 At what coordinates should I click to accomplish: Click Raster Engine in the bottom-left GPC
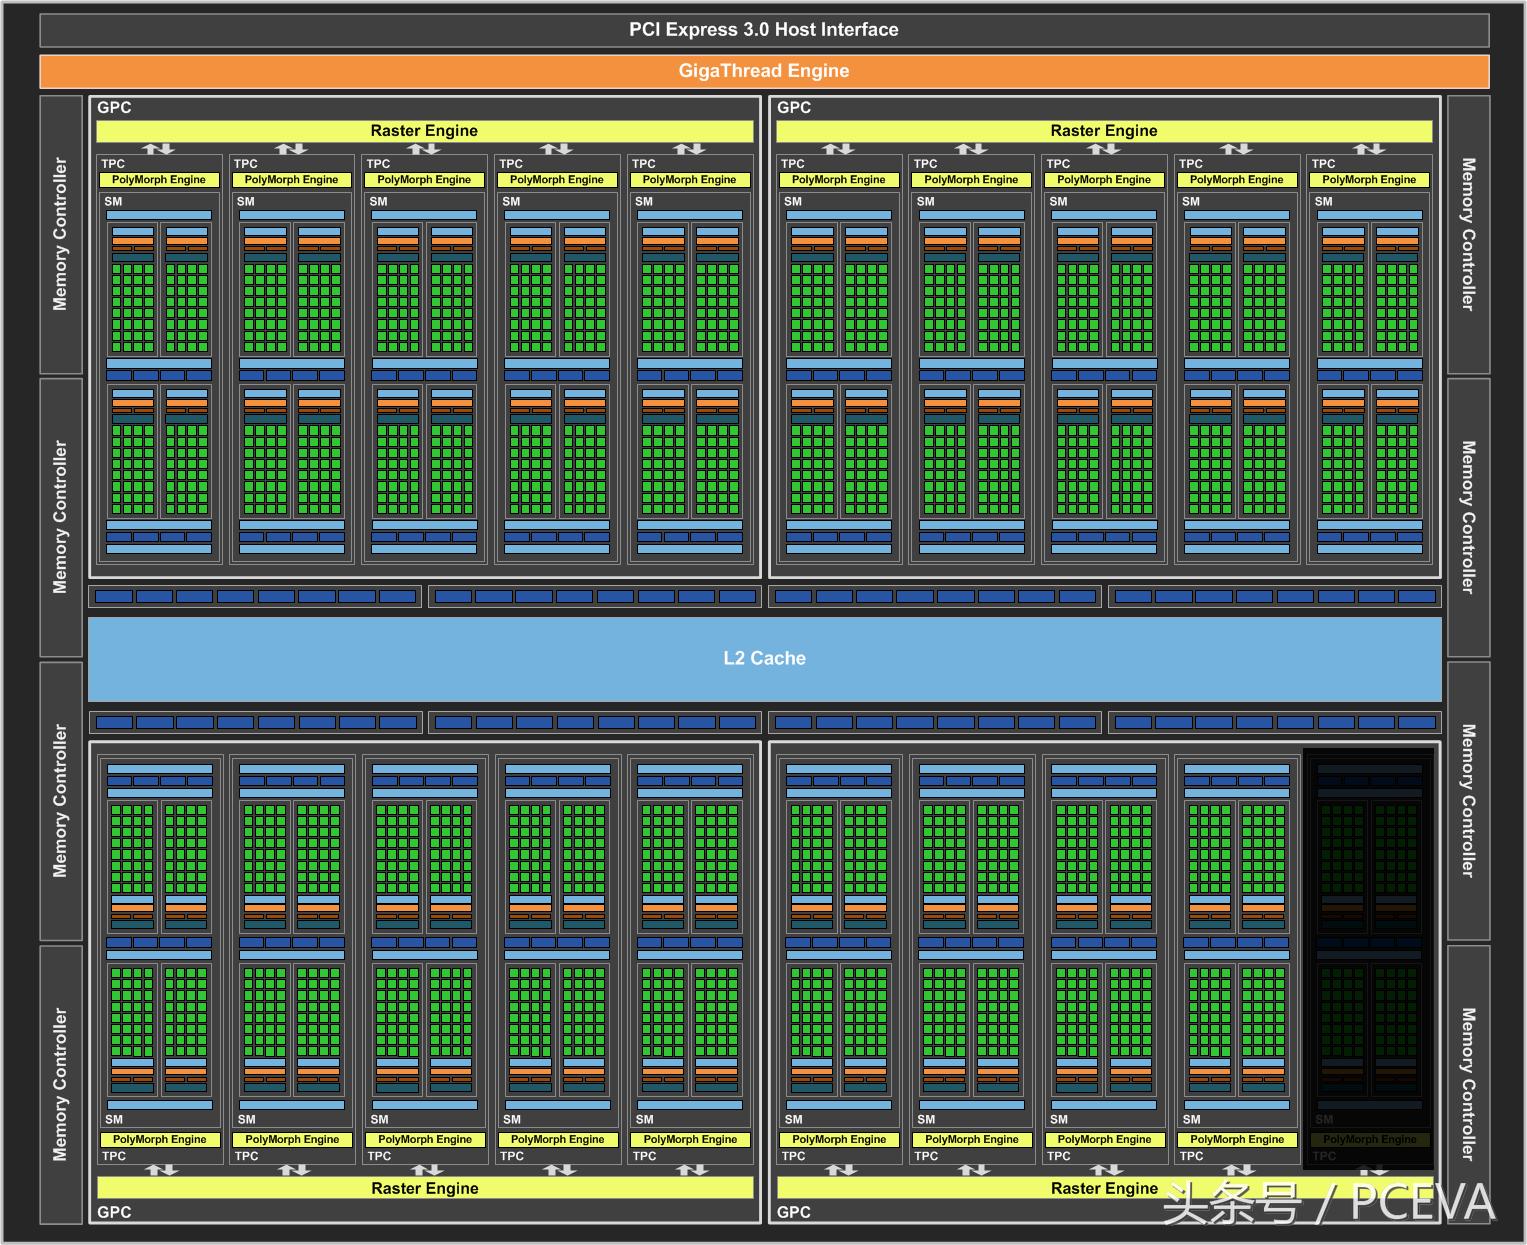coord(424,1188)
